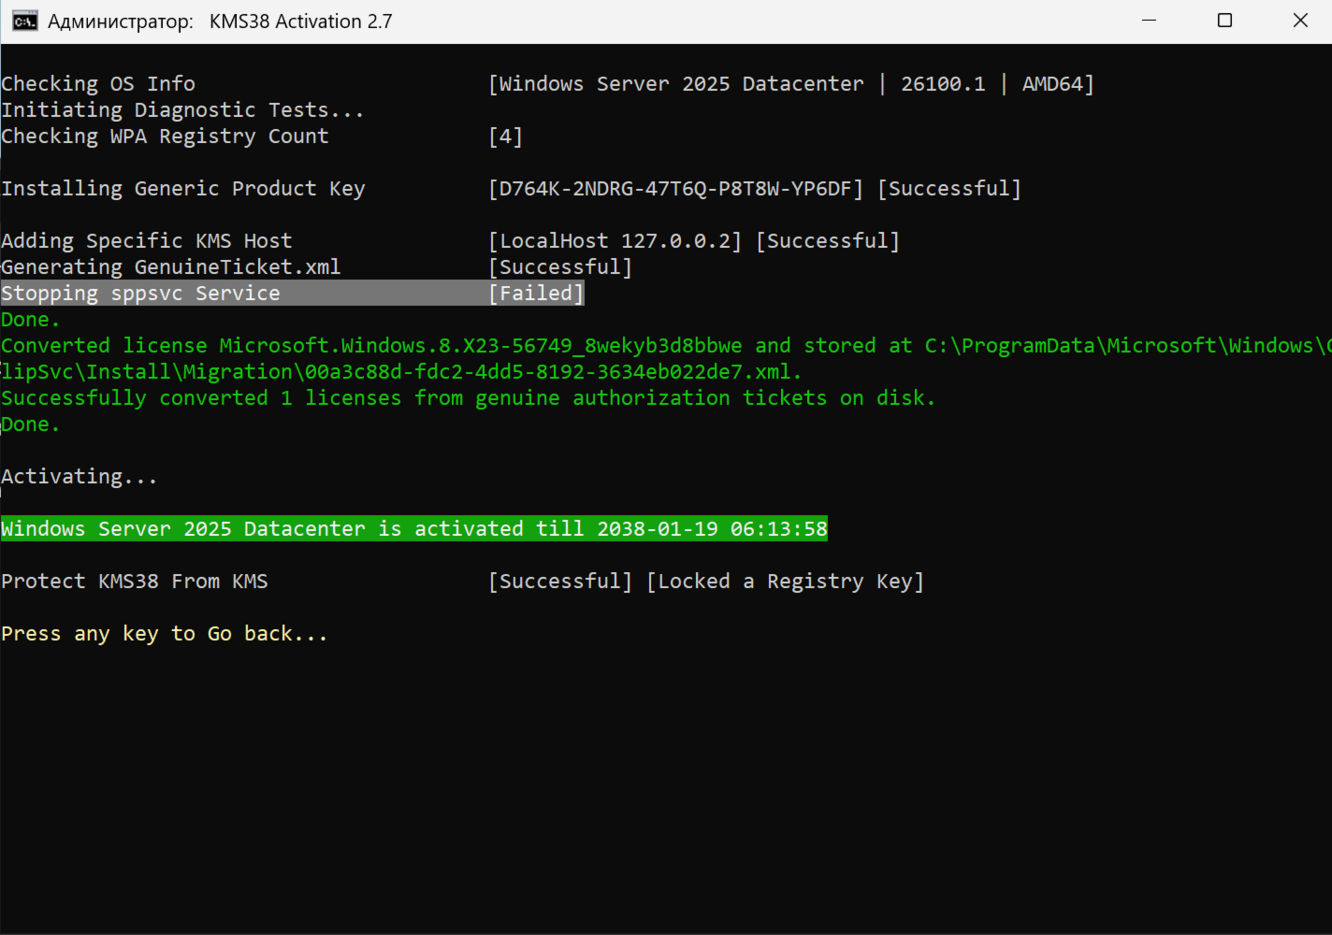Click the 'LocalHost 127.0.0.2' KMS host text
Image resolution: width=1332 pixels, height=935 pixels.
(x=615, y=241)
